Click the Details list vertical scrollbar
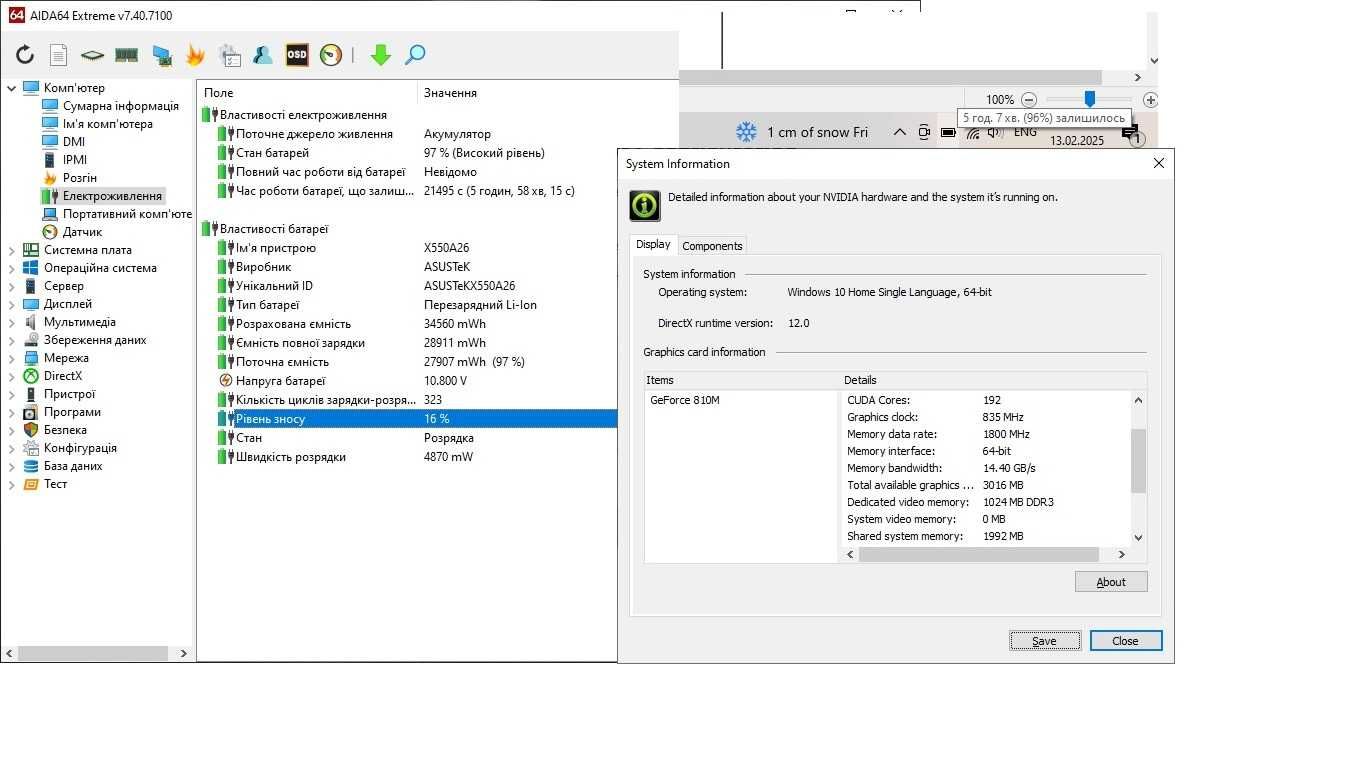Image resolution: width=1366 pixels, height=768 pixels. (x=1138, y=461)
